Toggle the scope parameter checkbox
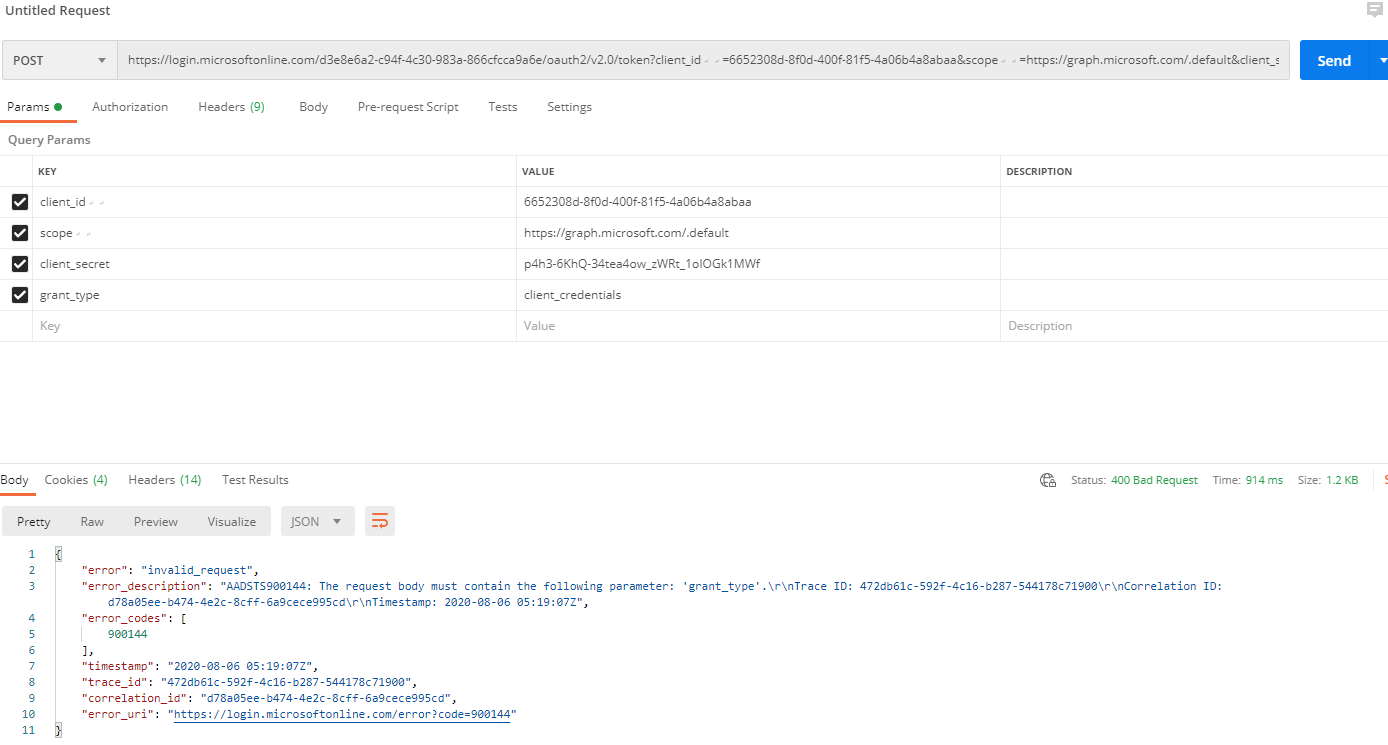This screenshot has width=1388, height=745. (x=19, y=233)
